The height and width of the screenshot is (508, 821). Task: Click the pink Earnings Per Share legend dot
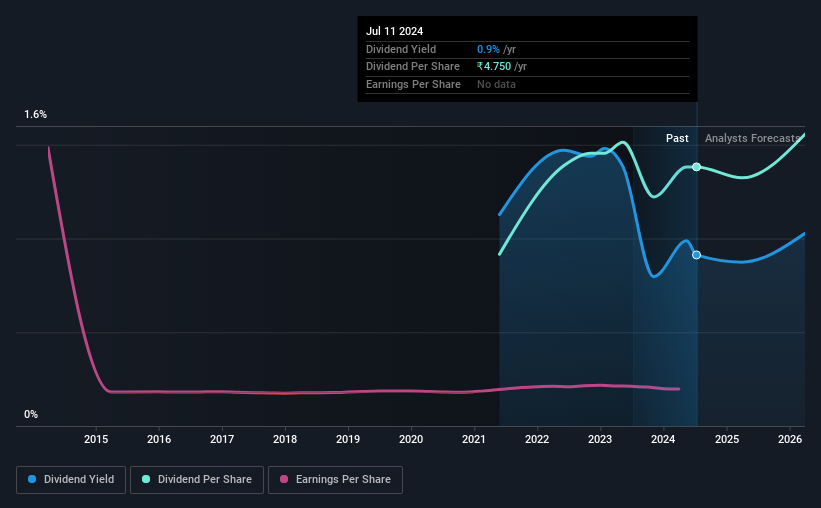pyautogui.click(x=284, y=479)
